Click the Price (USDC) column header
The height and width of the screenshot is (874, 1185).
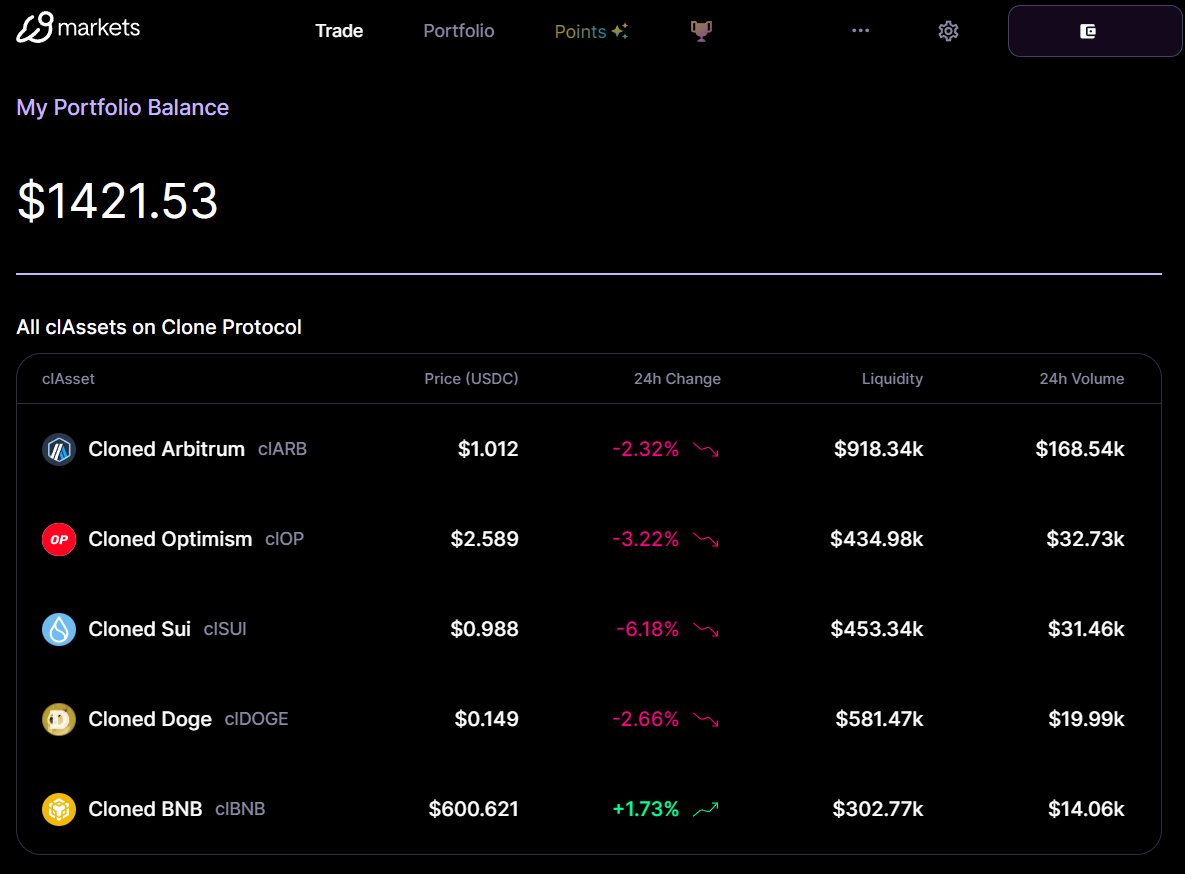pos(471,379)
